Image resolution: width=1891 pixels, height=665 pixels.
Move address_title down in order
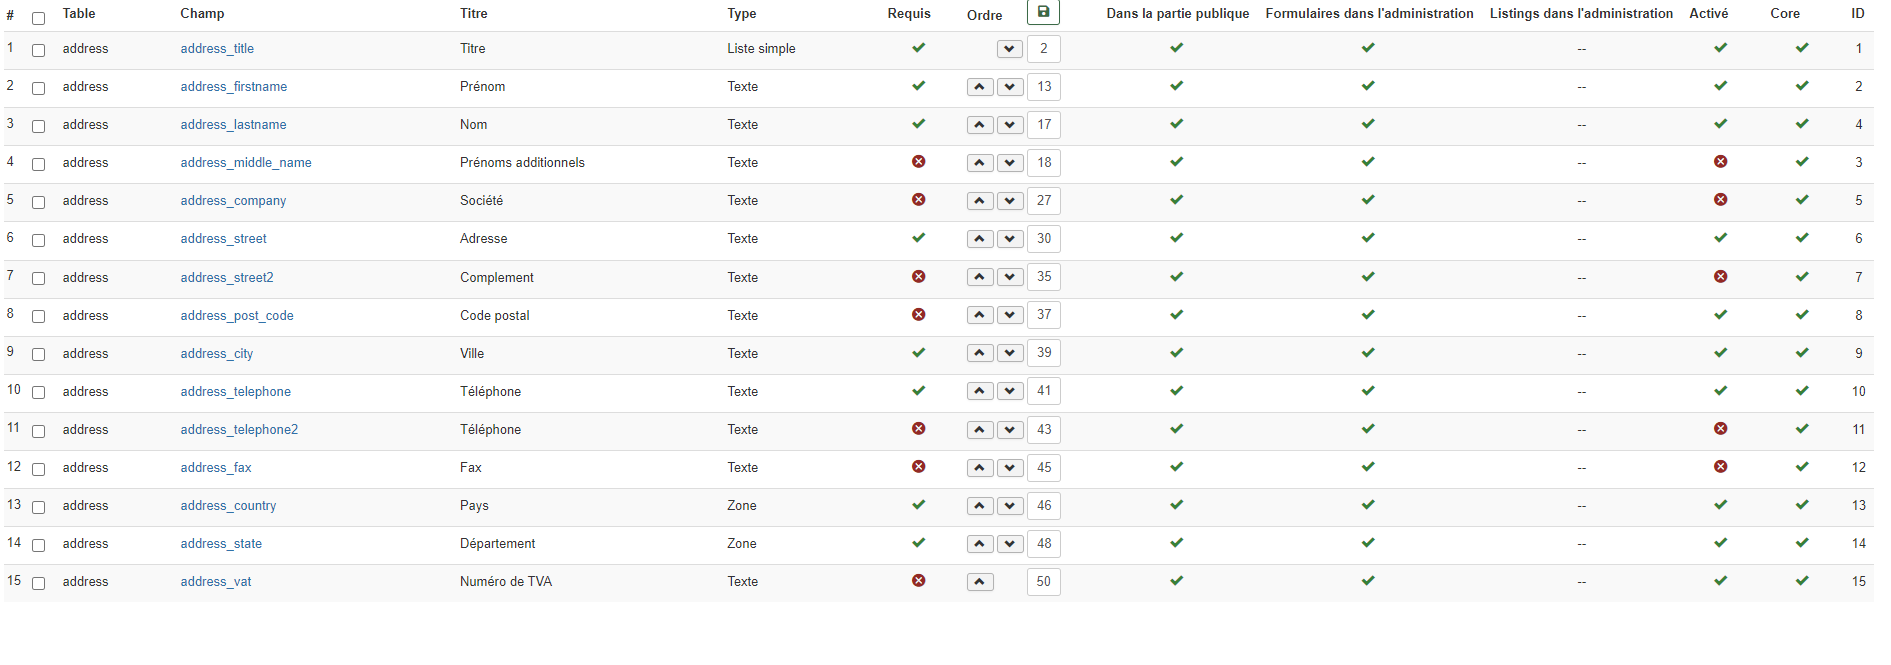tap(1010, 49)
